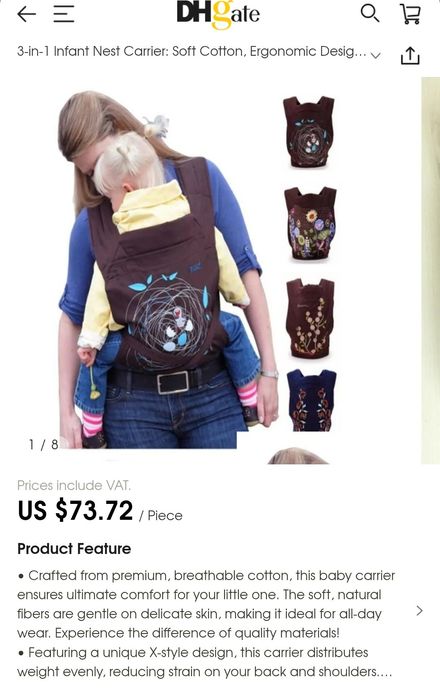The image size is (440, 699).
Task: Tap the share icon beside title
Action: [410, 56]
